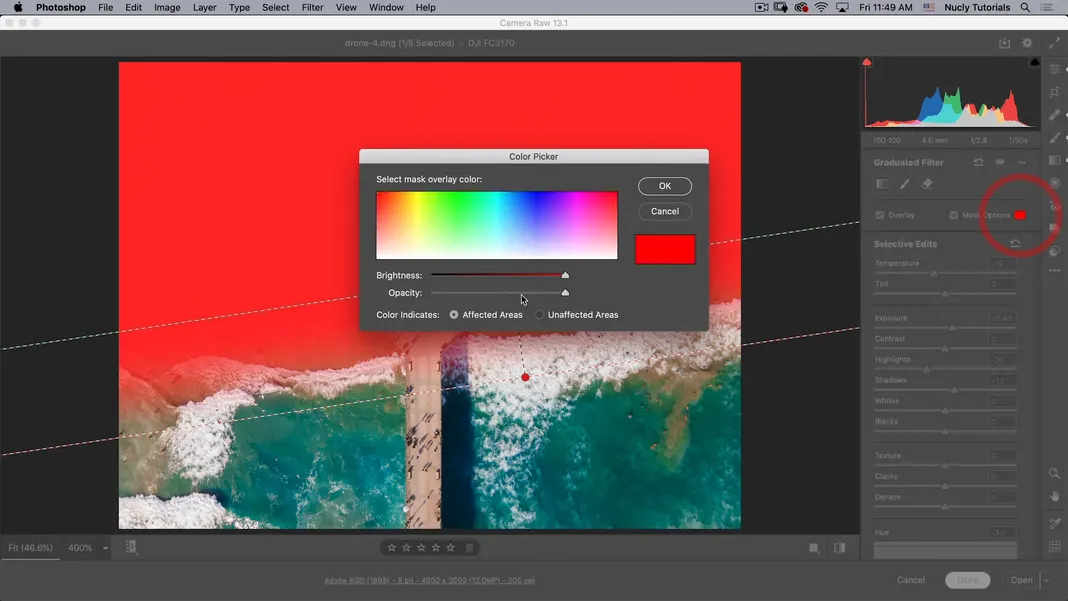Click the red preview swatch in Color Picker
This screenshot has height=601, width=1068.
[x=665, y=249]
